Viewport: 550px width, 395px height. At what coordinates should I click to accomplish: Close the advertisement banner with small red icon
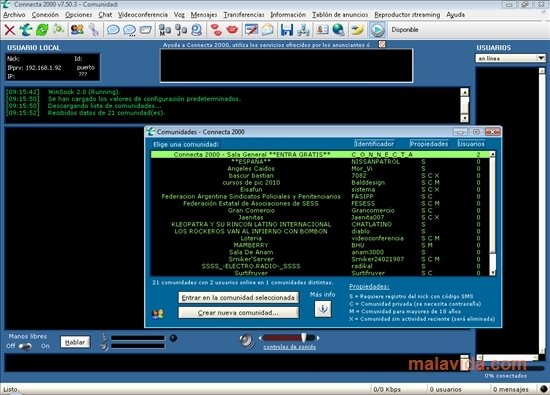pos(382,44)
